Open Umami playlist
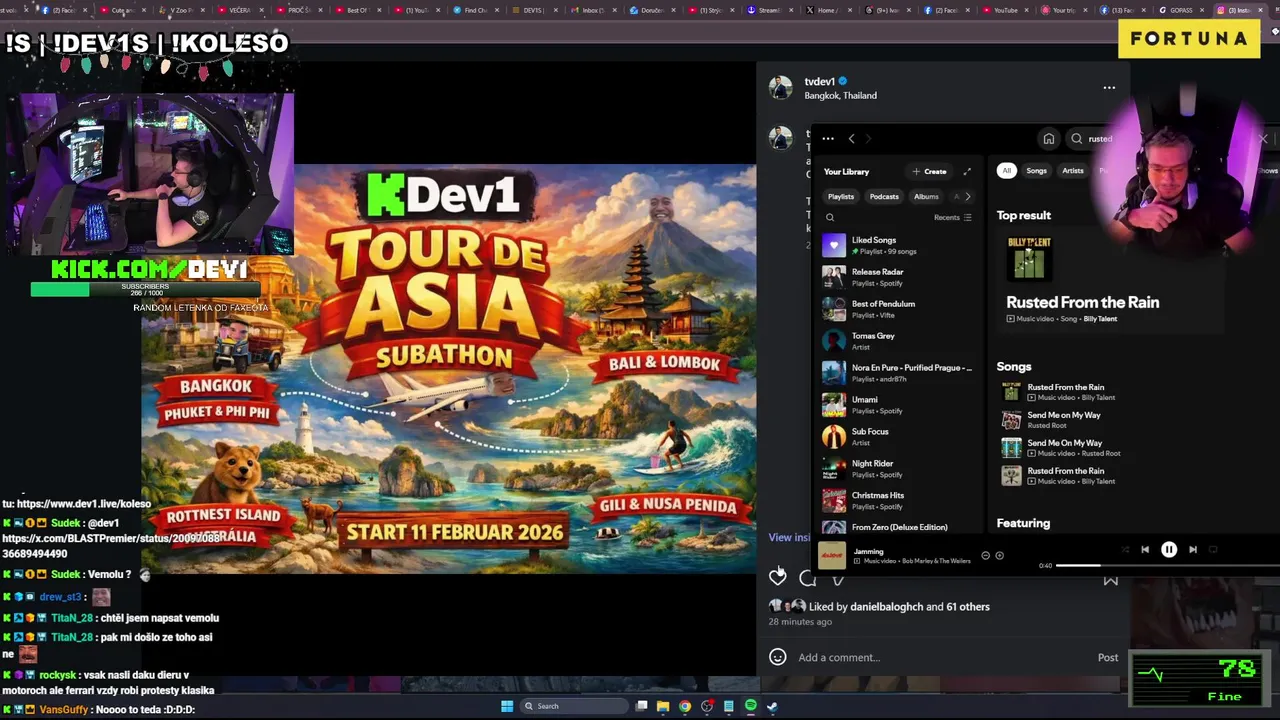The height and width of the screenshot is (720, 1280). tap(897, 405)
